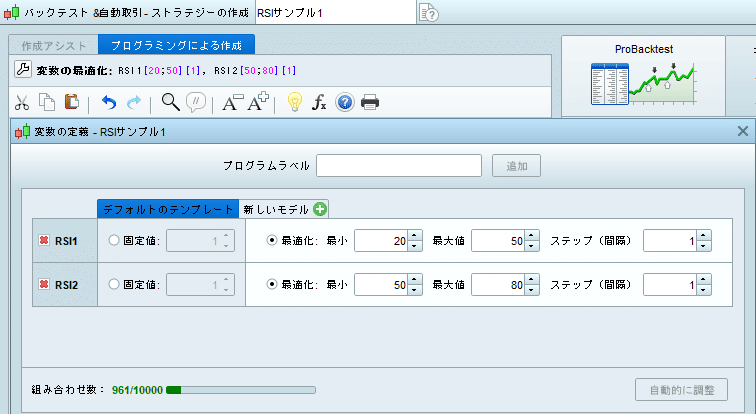Click RSI2 maximum value field 80

coord(498,284)
